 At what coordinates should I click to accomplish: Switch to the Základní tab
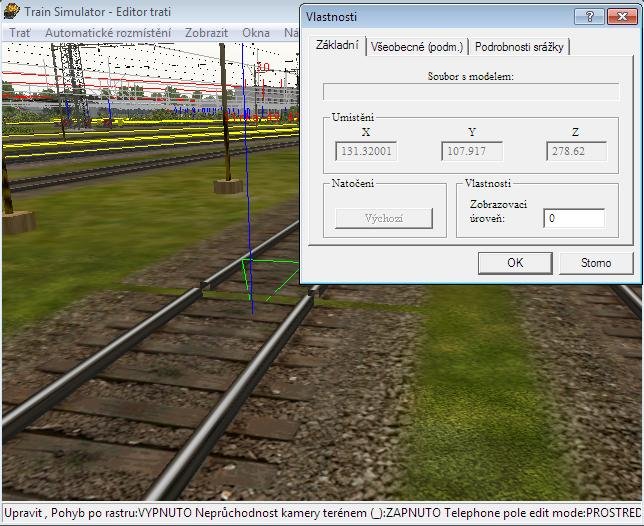coord(336,46)
